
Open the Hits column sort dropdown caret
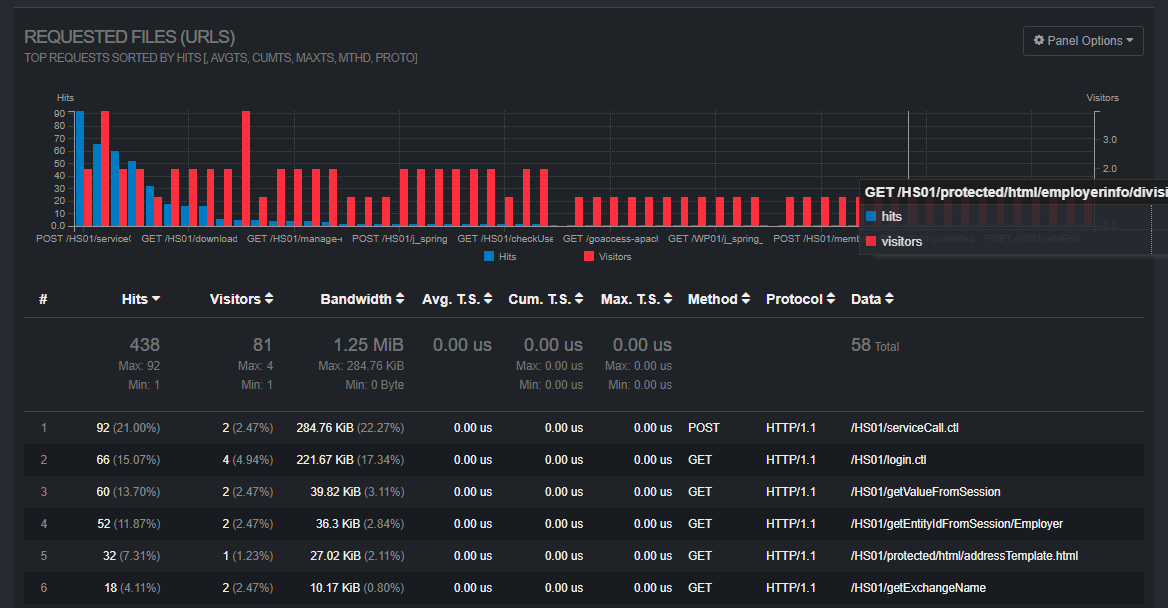tap(156, 298)
